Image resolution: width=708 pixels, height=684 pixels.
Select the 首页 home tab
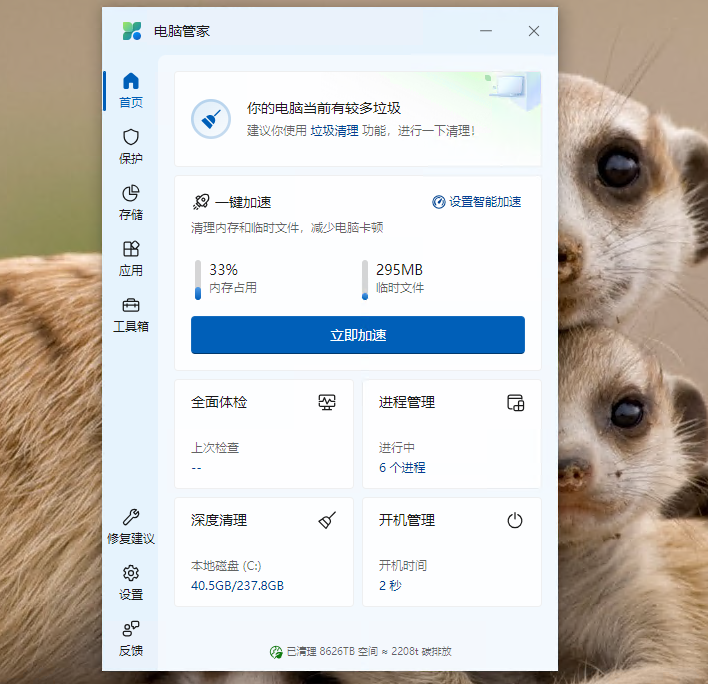coord(130,90)
